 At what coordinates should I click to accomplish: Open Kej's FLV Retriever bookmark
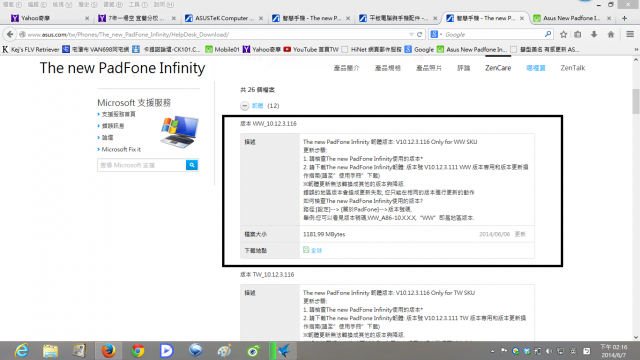click(x=31, y=49)
